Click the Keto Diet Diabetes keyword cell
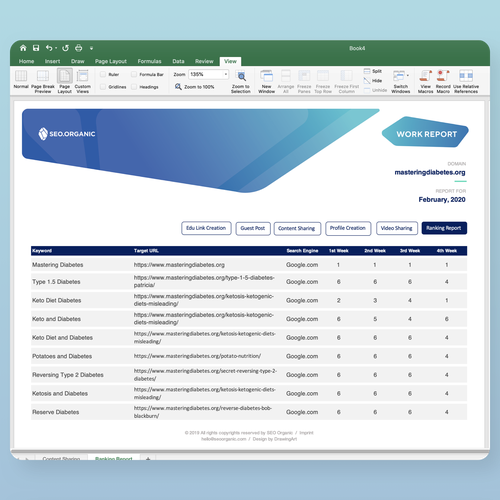The image size is (500, 500). pyautogui.click(x=57, y=300)
